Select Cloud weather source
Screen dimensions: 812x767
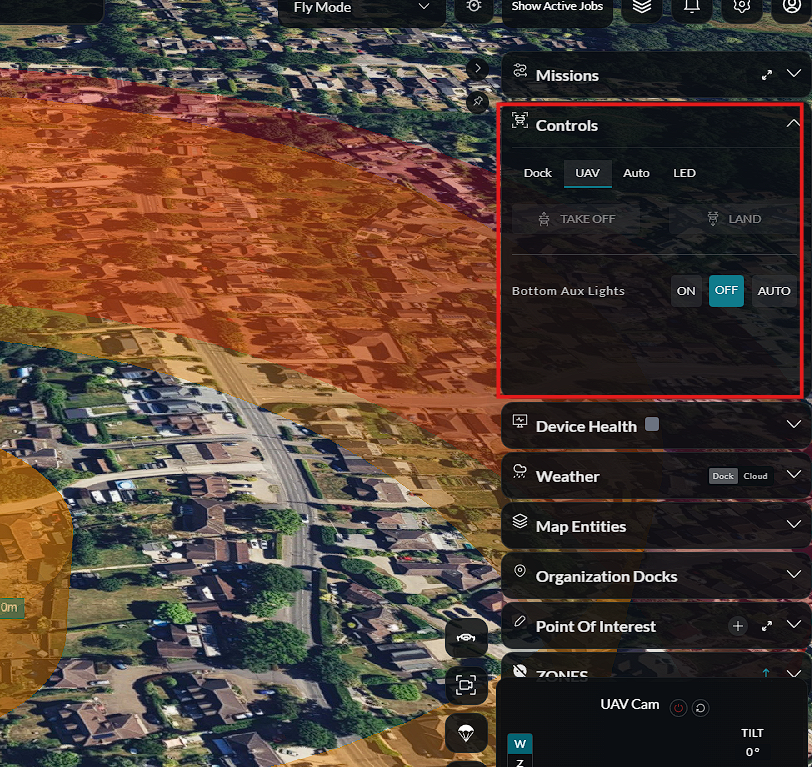coord(755,476)
